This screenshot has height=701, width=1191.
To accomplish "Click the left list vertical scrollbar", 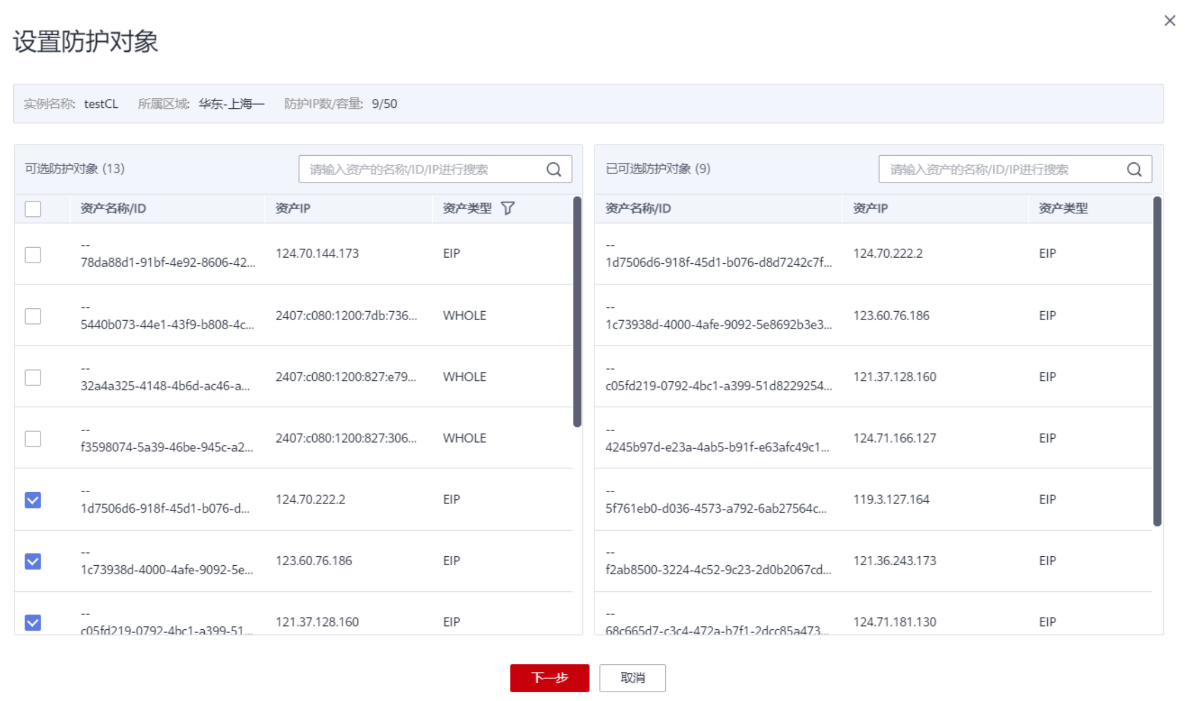I will (577, 311).
